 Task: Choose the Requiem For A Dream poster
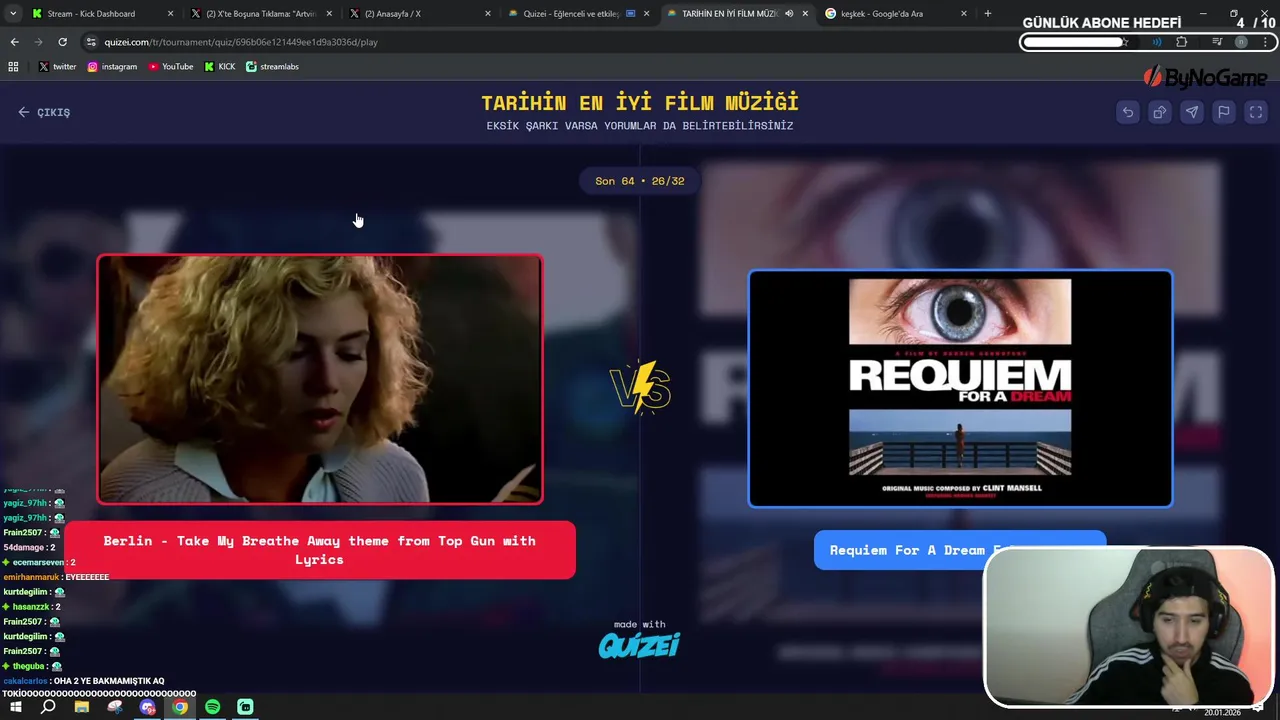[960, 389]
